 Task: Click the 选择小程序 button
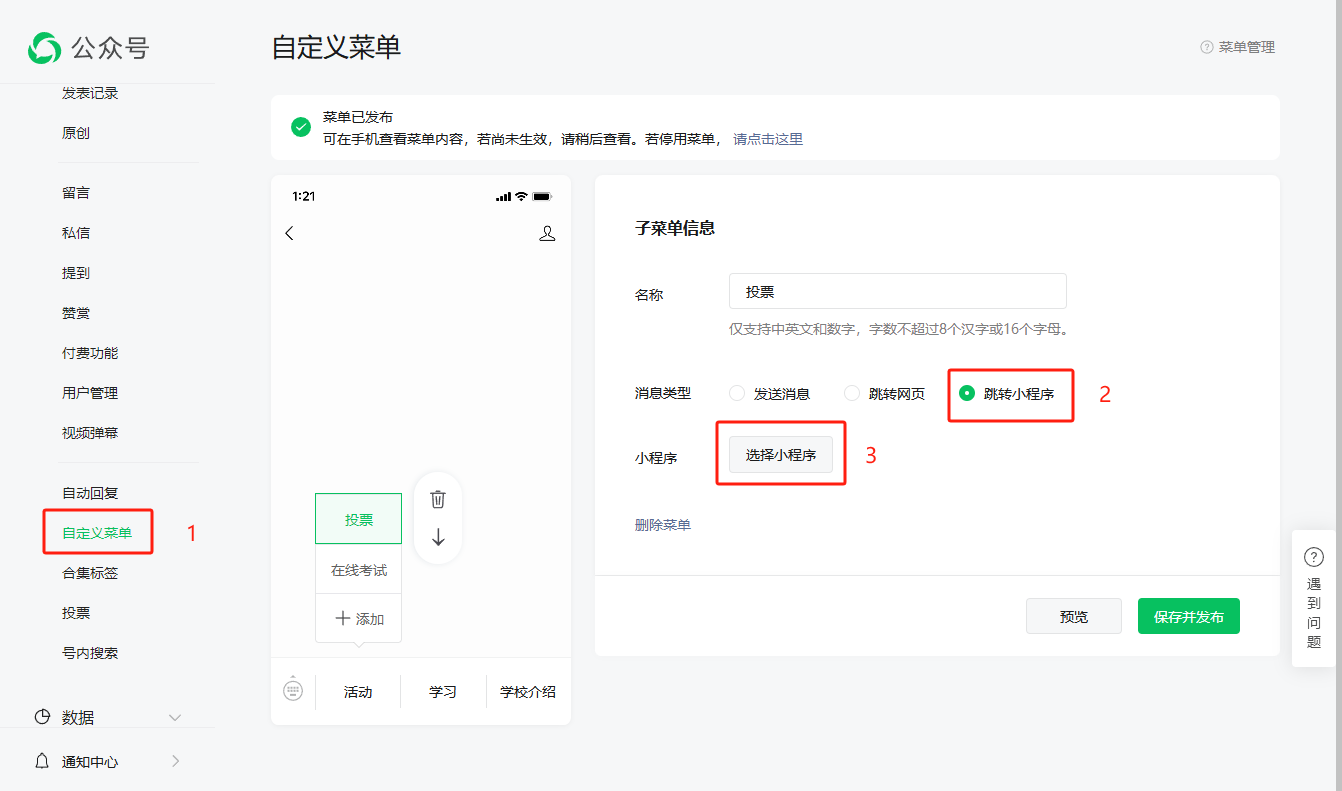(781, 455)
